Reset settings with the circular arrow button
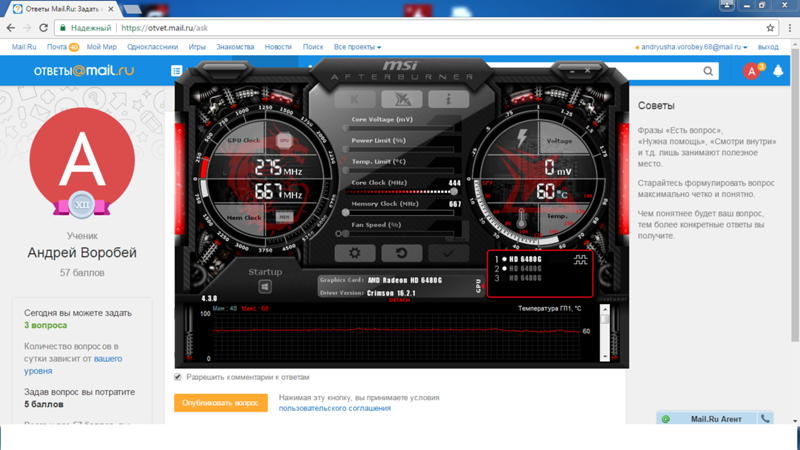 pyautogui.click(x=402, y=253)
